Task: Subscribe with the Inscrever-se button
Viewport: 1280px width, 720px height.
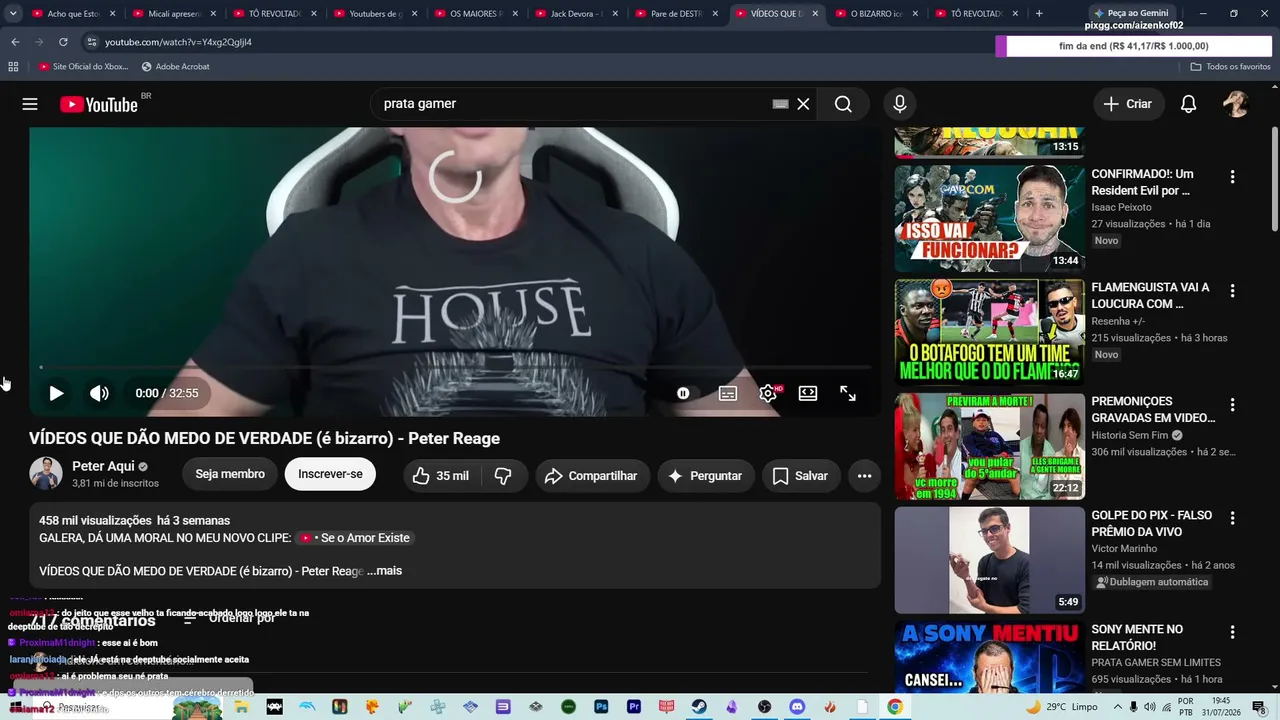Action: click(330, 474)
